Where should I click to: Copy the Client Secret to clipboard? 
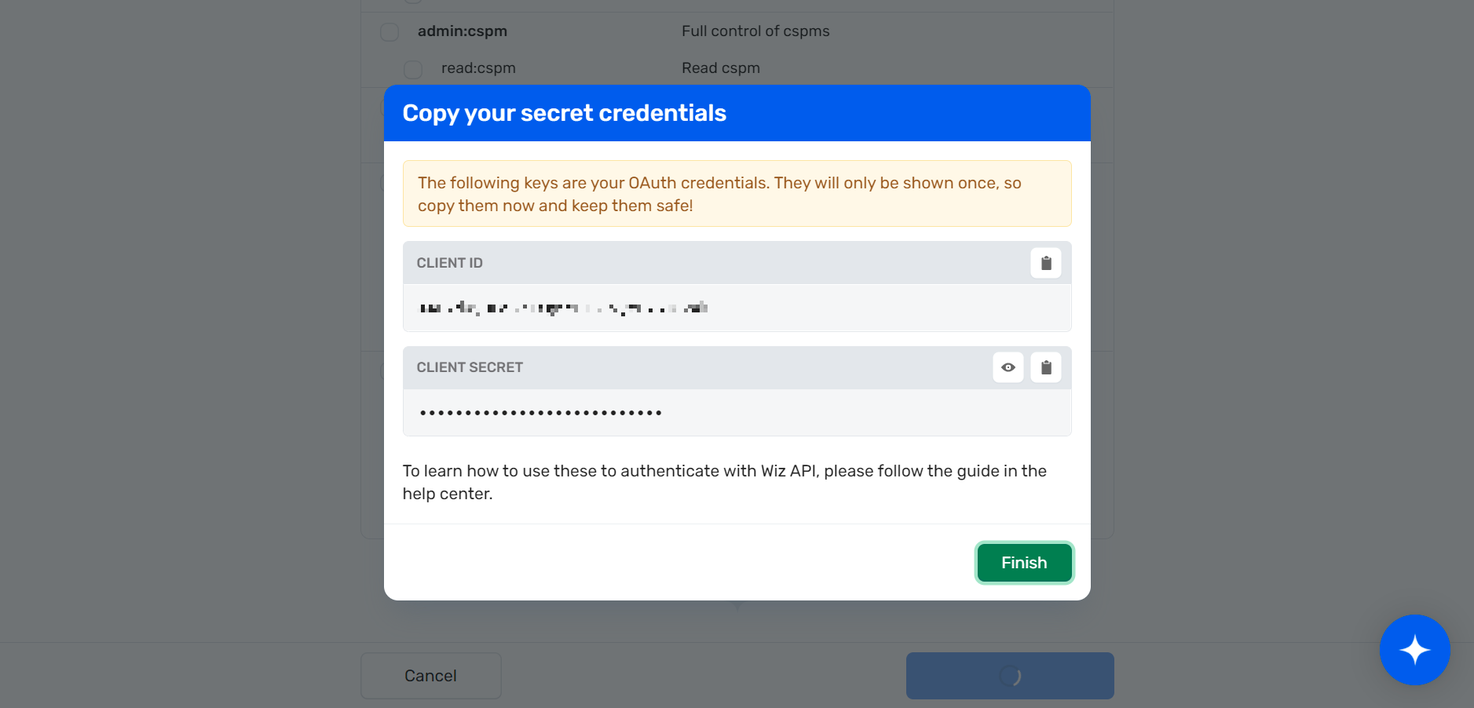1046,367
